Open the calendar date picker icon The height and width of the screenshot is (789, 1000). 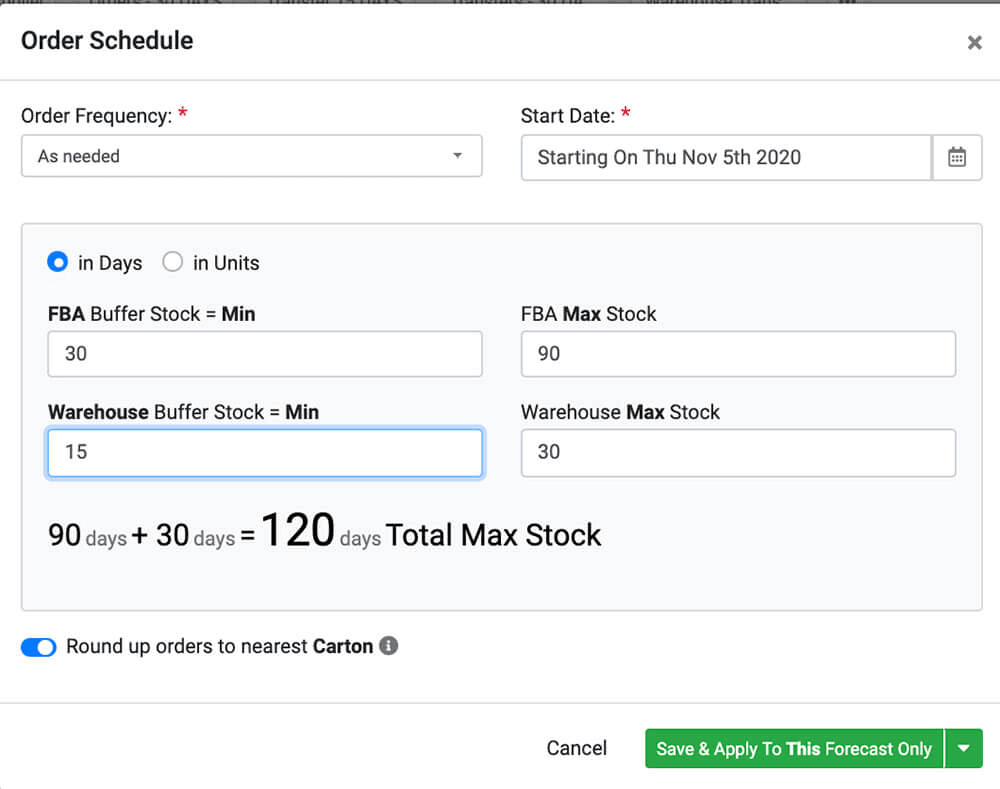pyautogui.click(x=957, y=156)
